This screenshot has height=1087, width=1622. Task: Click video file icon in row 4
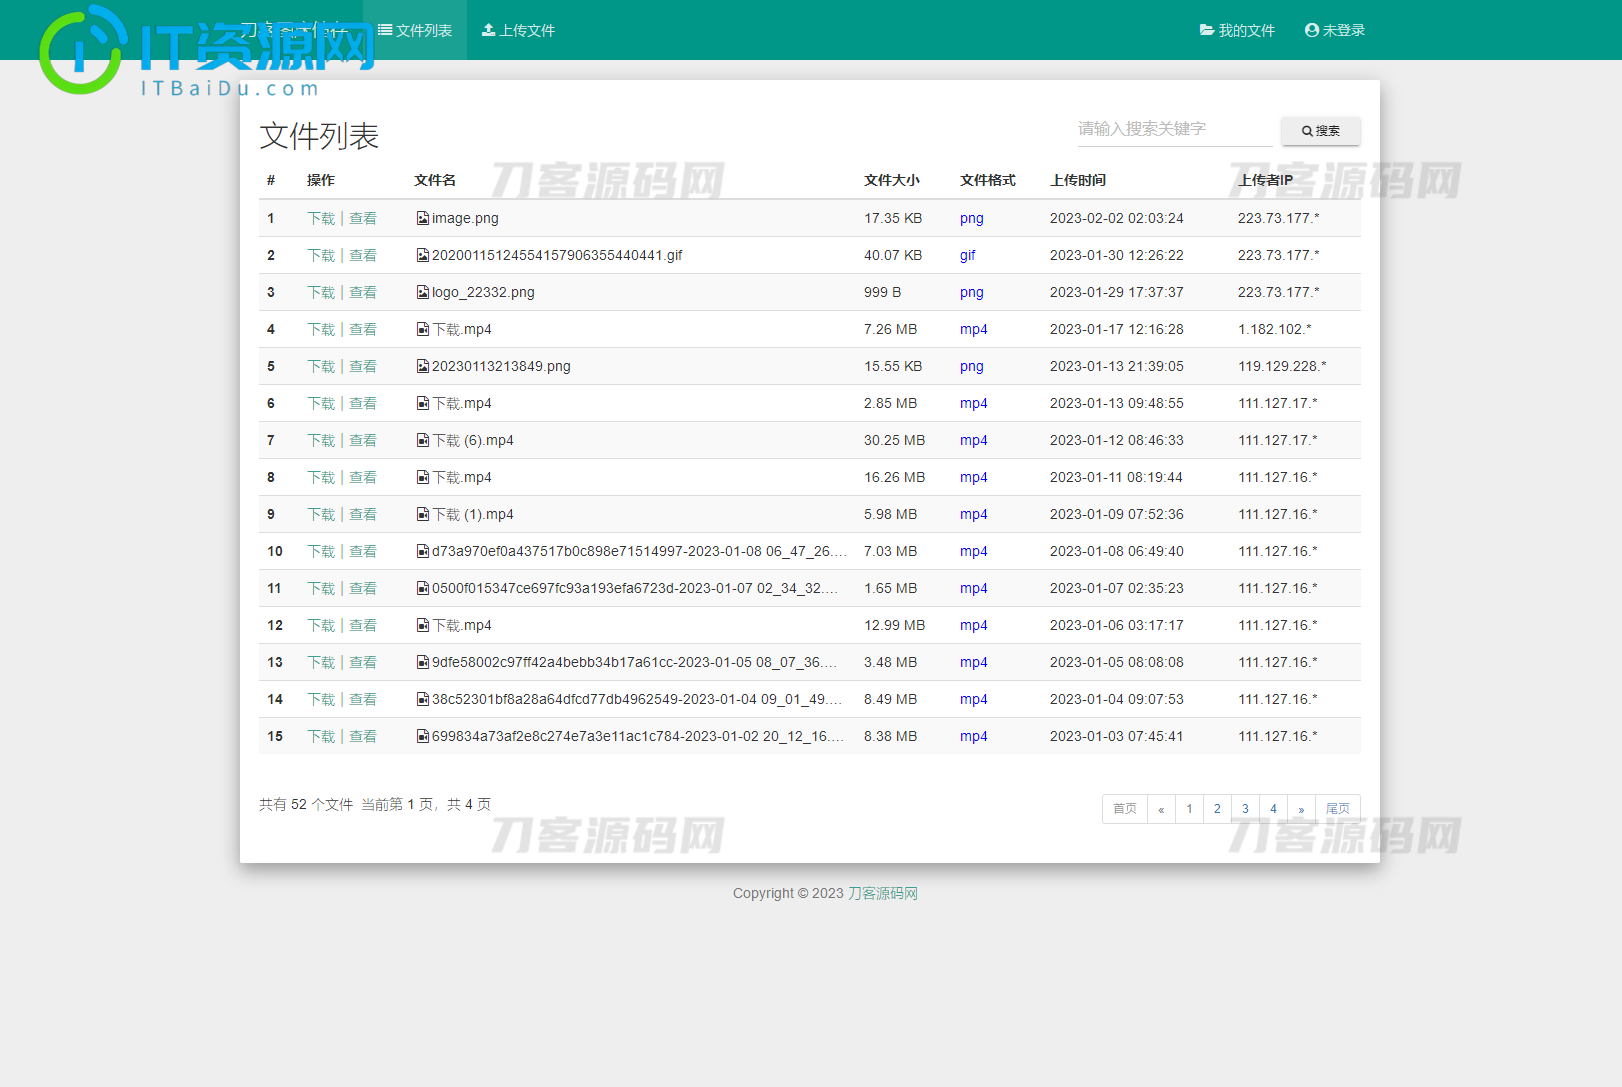[x=423, y=329]
